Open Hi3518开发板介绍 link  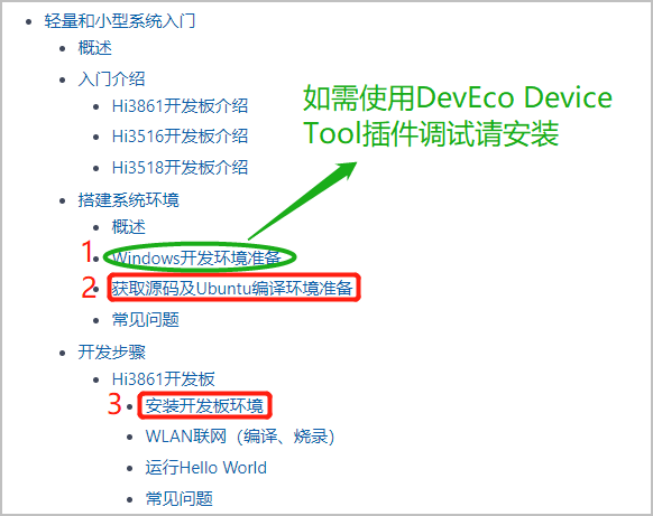pos(180,168)
